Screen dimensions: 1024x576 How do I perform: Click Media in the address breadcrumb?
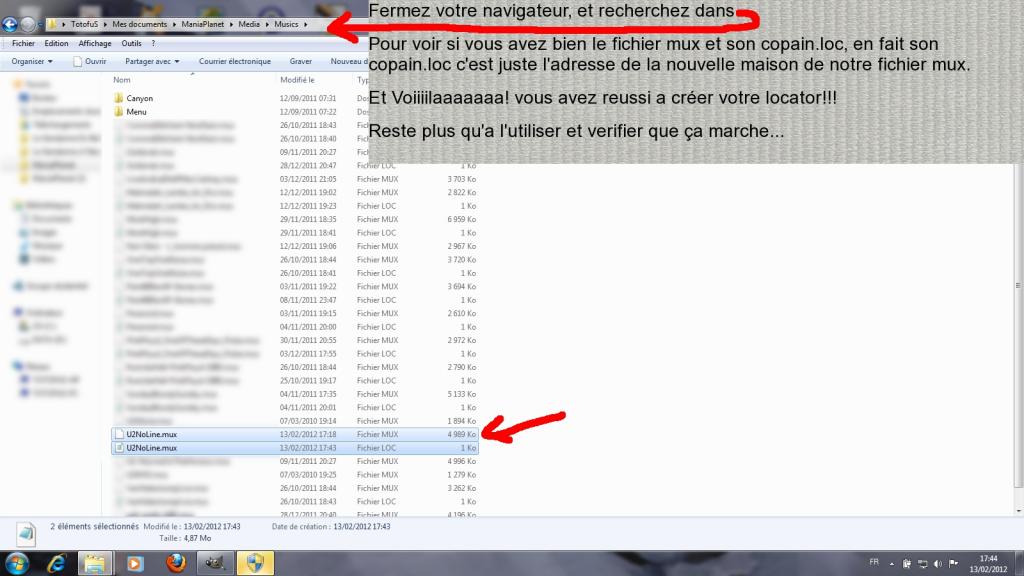click(249, 24)
